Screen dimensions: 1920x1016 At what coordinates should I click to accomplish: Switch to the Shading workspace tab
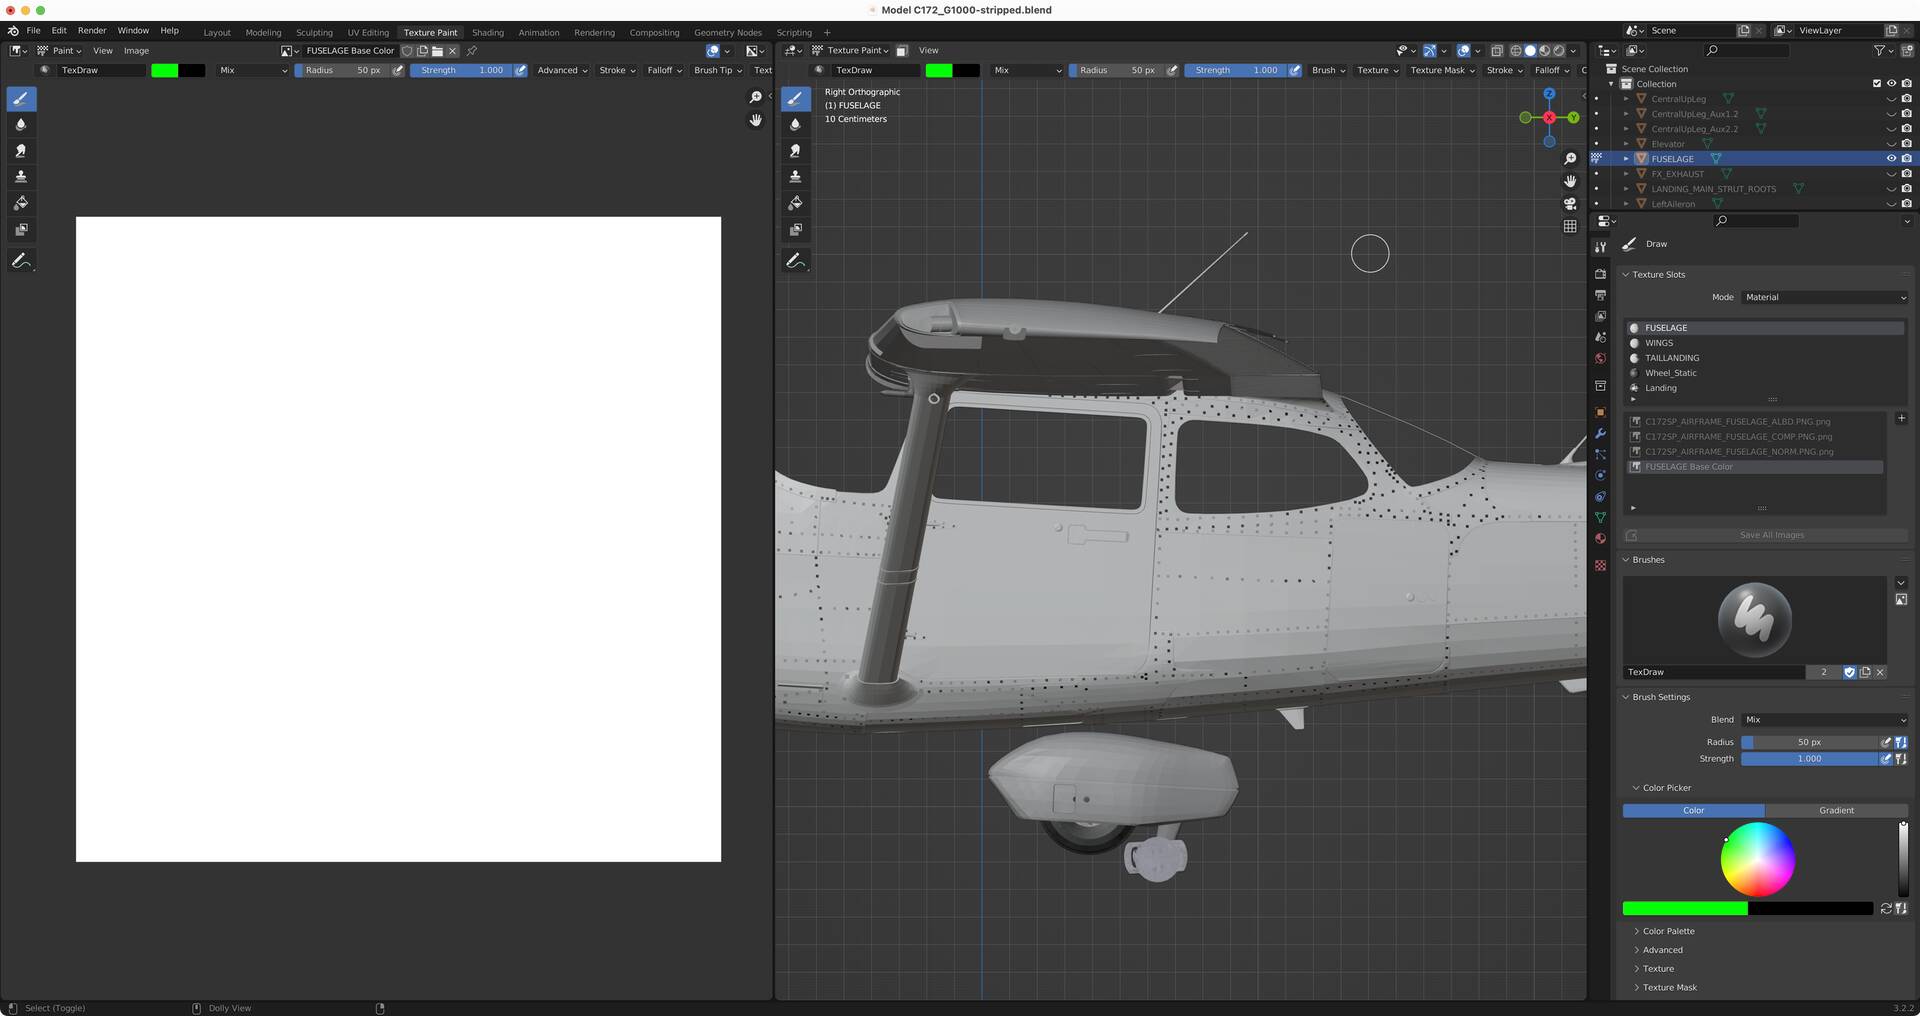click(488, 33)
